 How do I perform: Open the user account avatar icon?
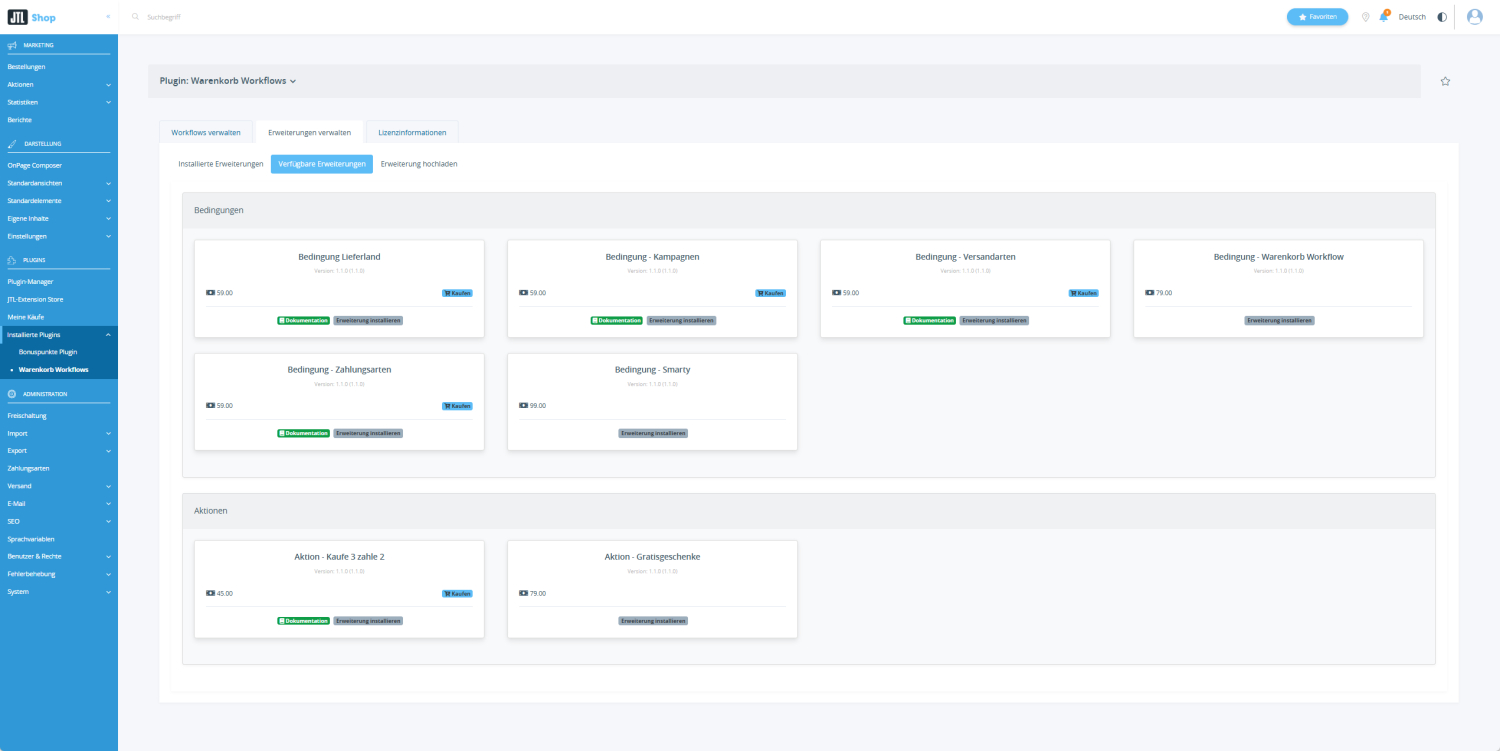coord(1474,17)
